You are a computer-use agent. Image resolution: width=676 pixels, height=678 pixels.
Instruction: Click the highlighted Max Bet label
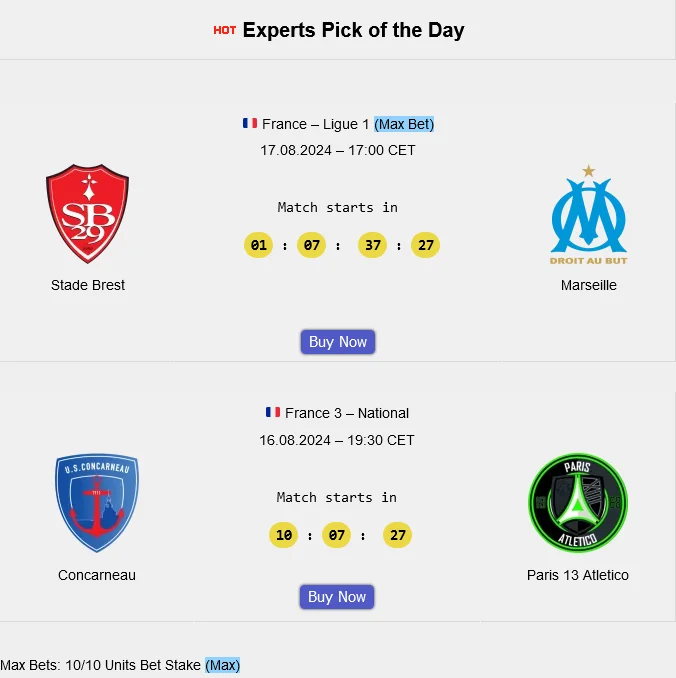pyautogui.click(x=404, y=124)
